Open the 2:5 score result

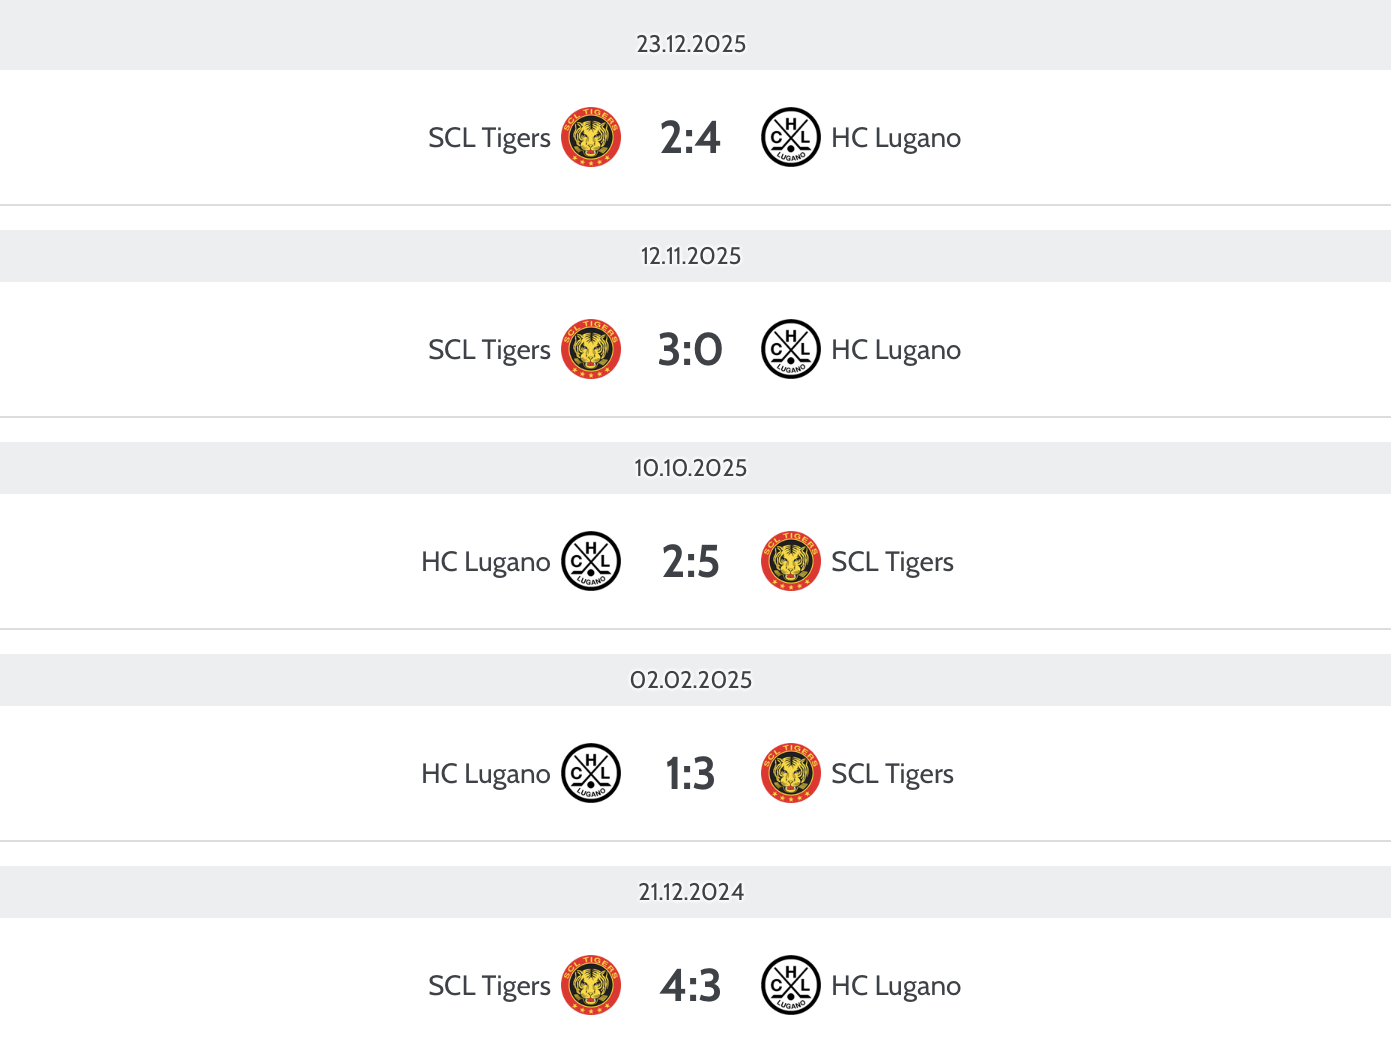click(x=690, y=562)
